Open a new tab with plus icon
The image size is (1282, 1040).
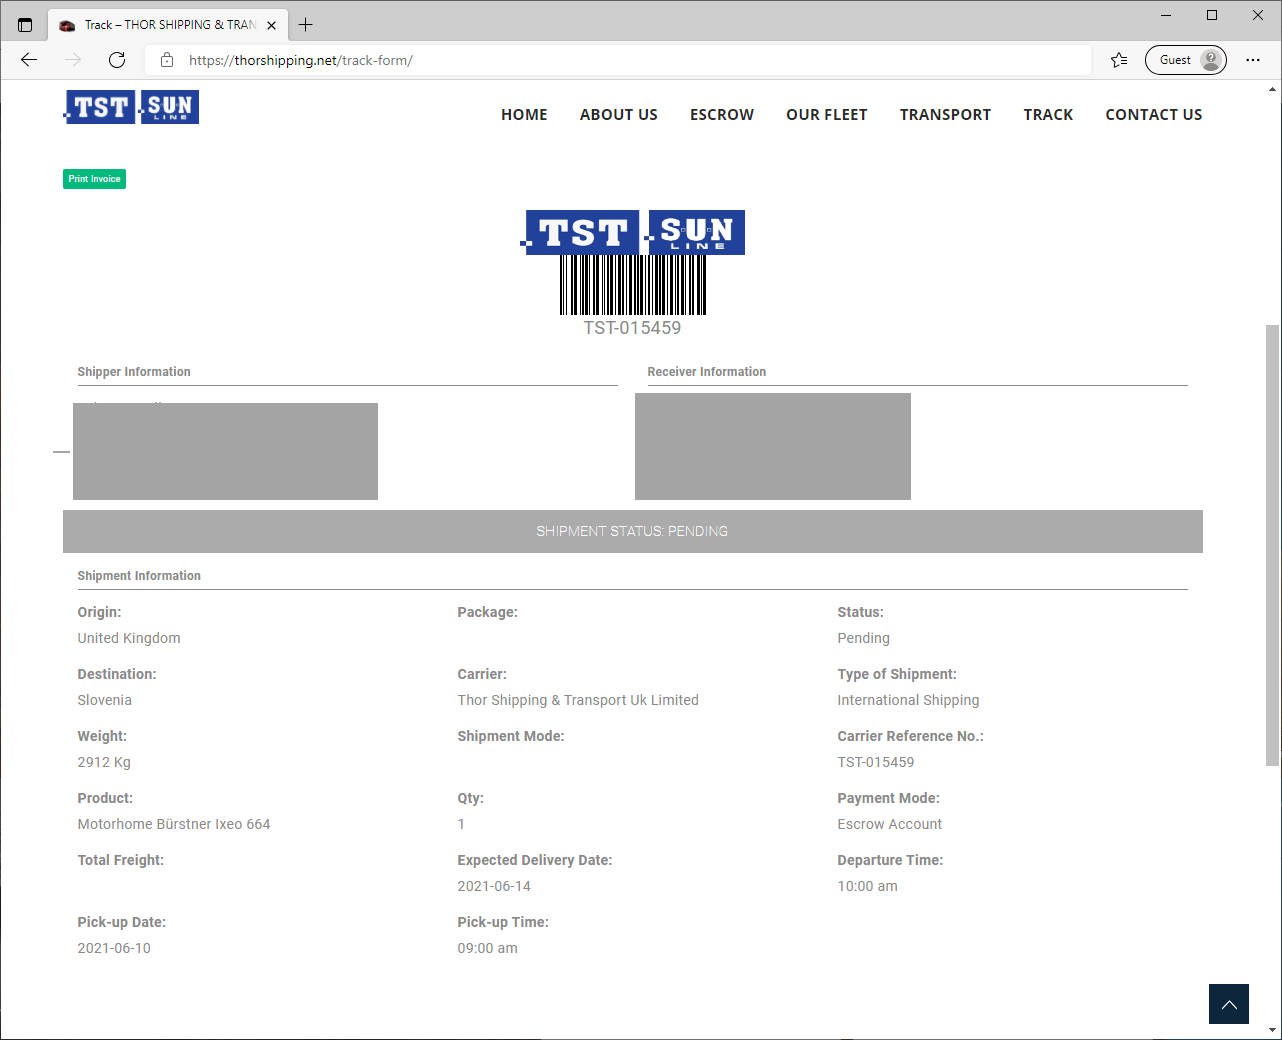point(306,25)
